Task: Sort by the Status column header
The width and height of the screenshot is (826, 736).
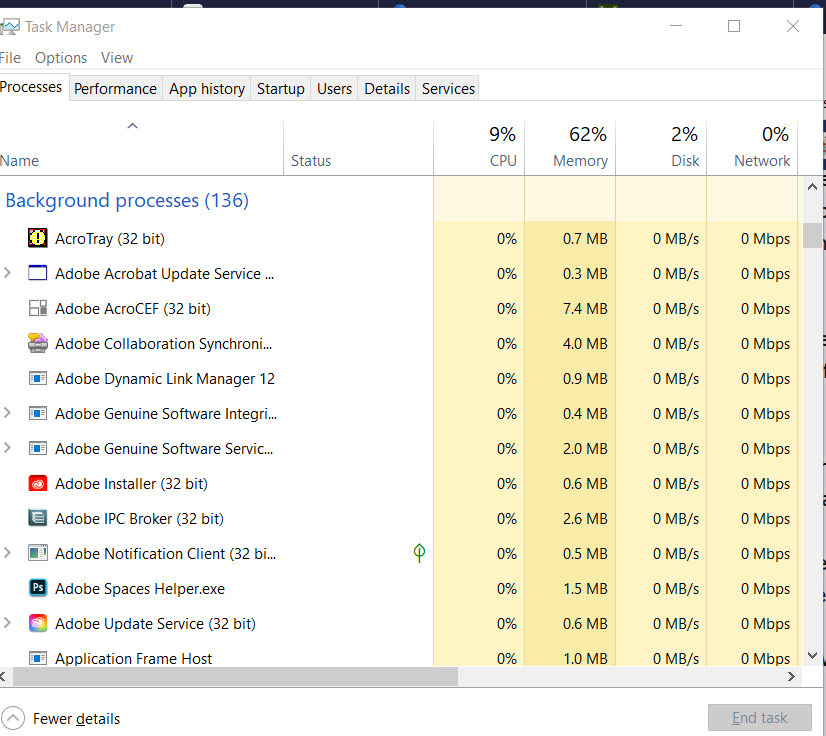Action: [358, 149]
